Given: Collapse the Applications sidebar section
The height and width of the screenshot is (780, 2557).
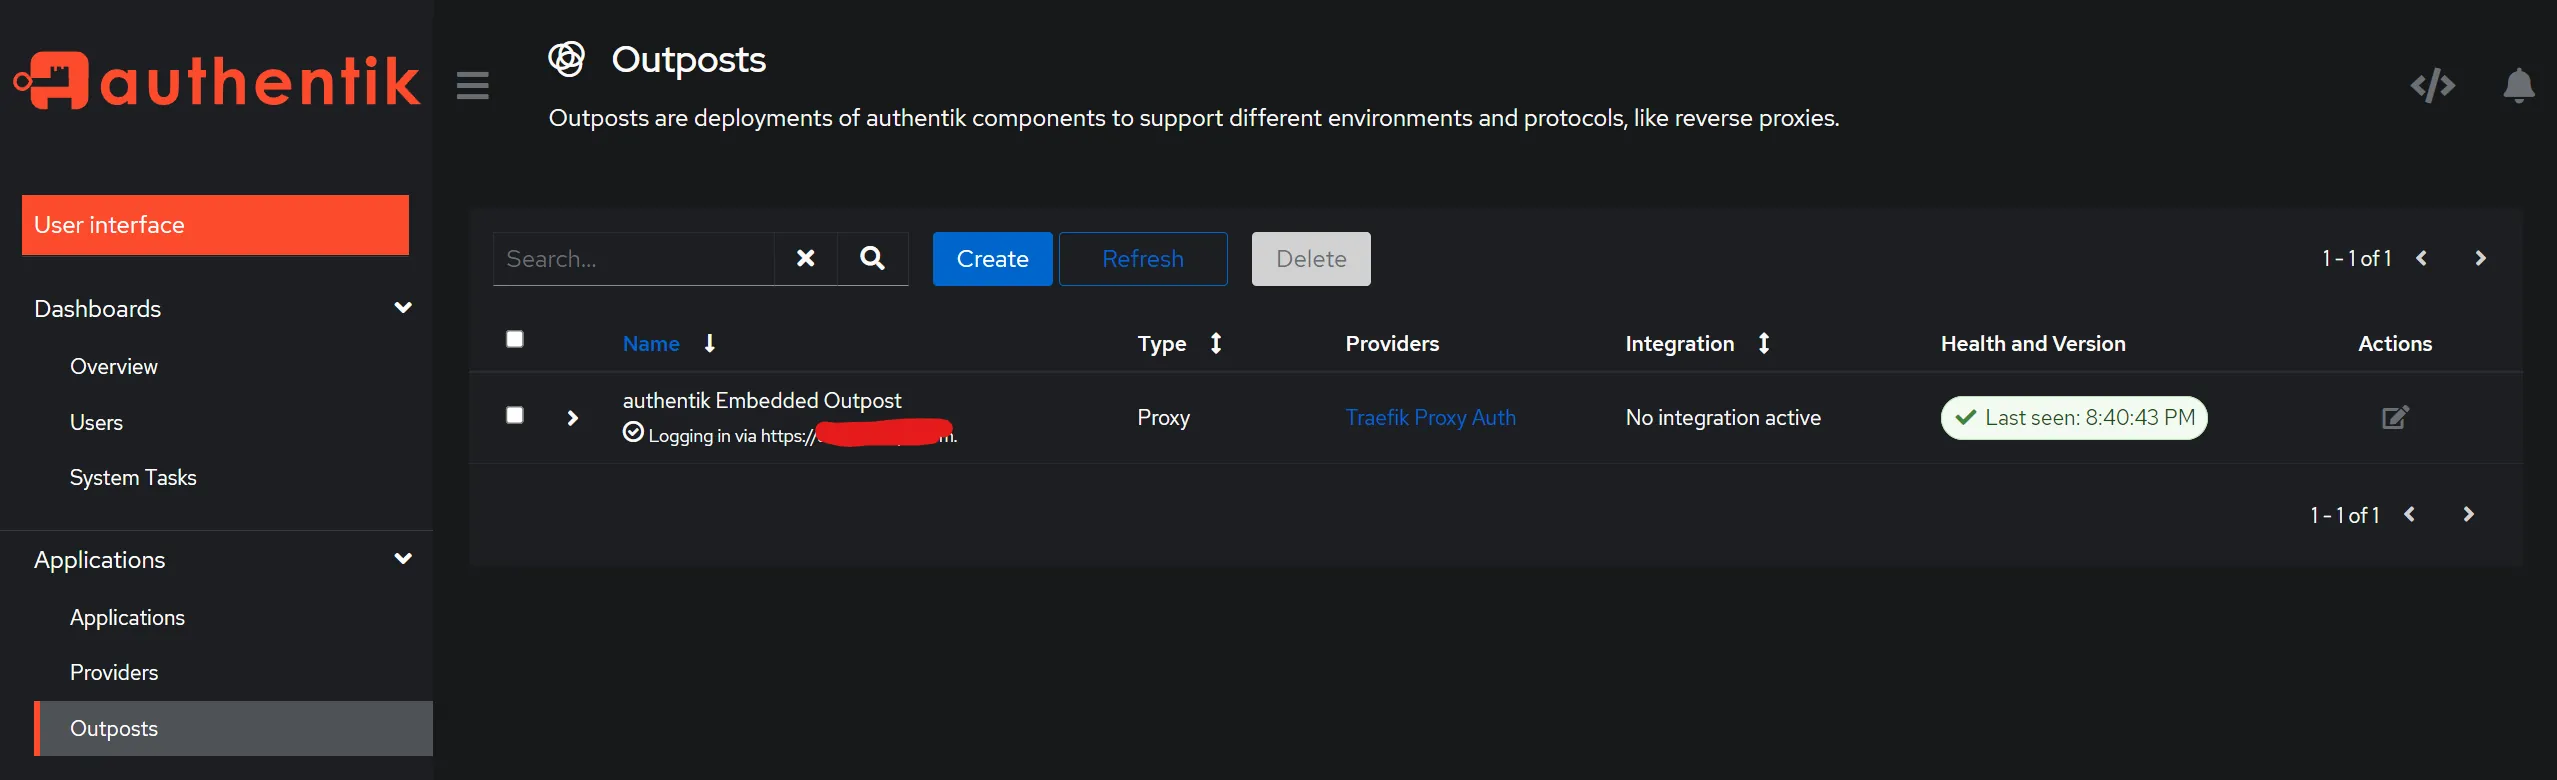Looking at the screenshot, I should pos(403,559).
